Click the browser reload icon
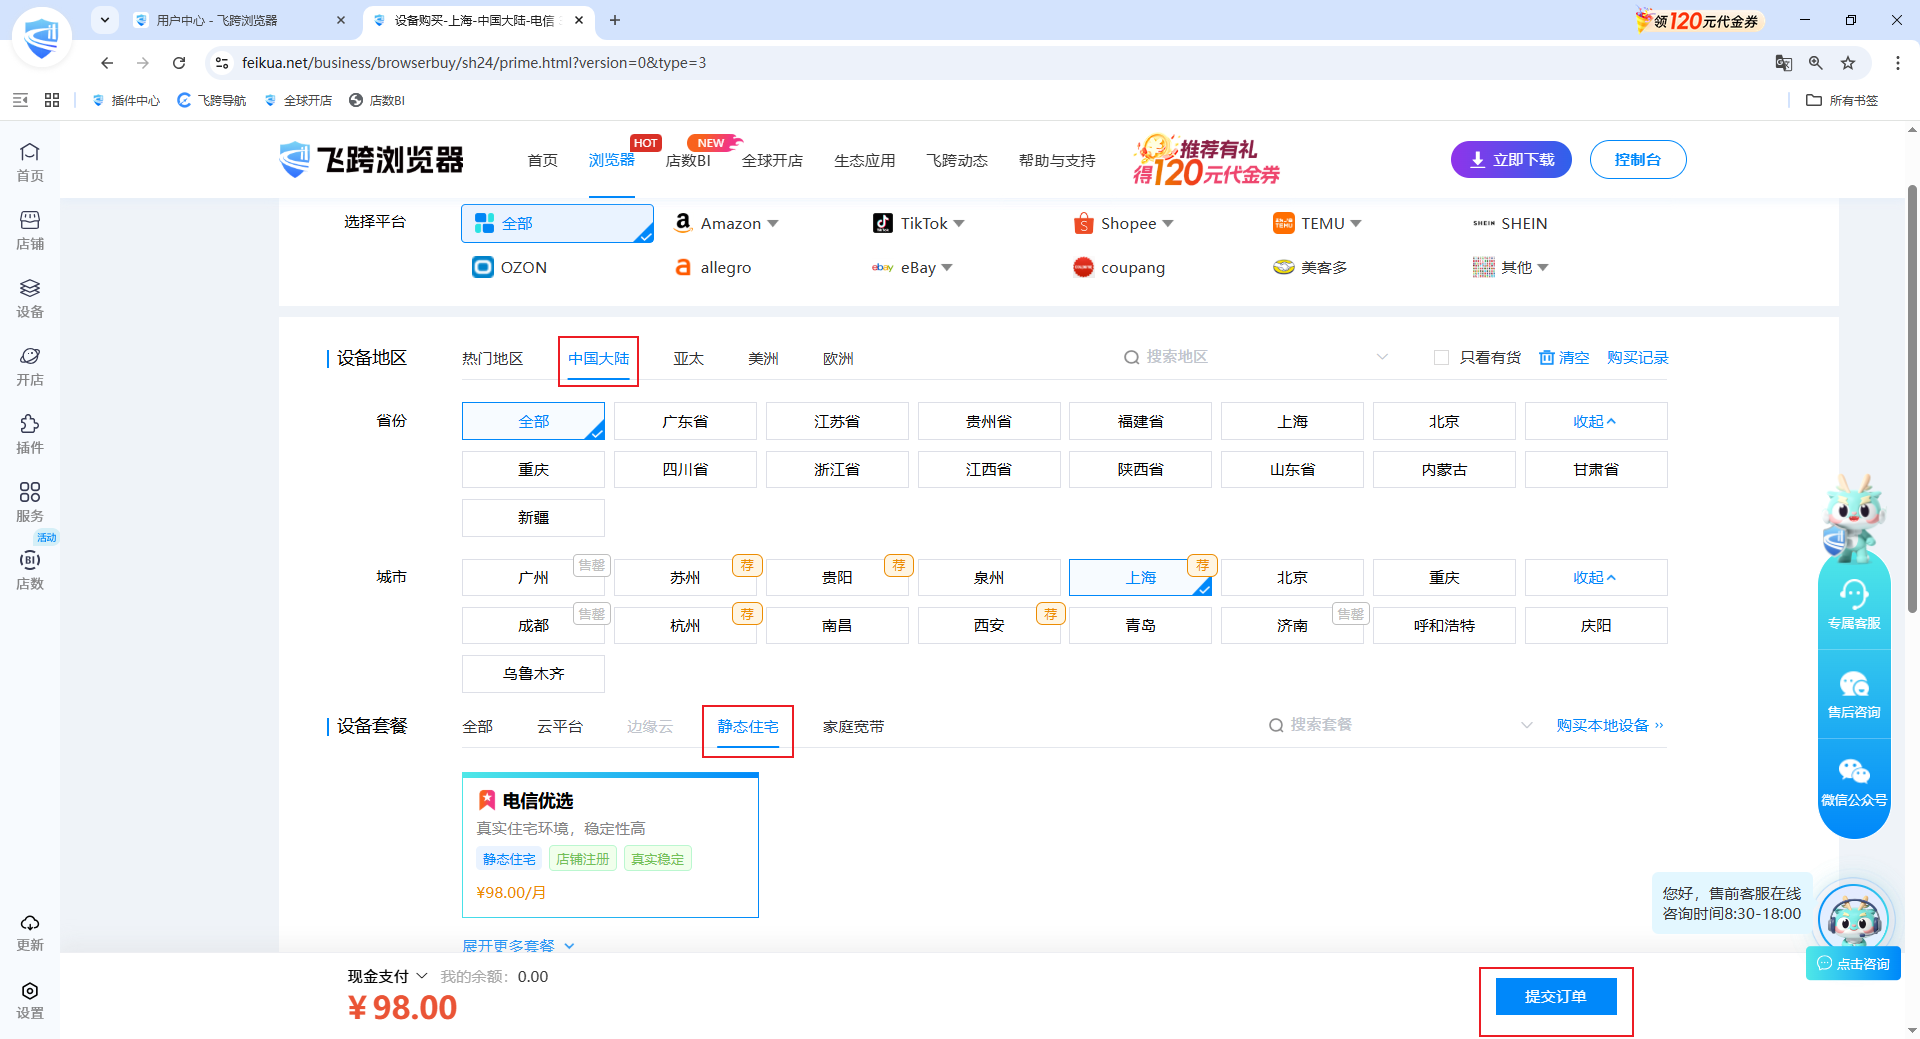 click(179, 63)
